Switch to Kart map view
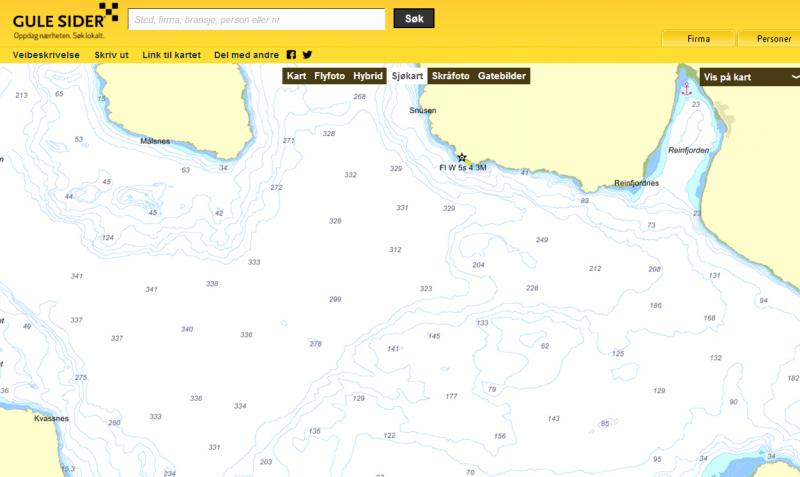Screen dimensions: 800x477 [296, 76]
